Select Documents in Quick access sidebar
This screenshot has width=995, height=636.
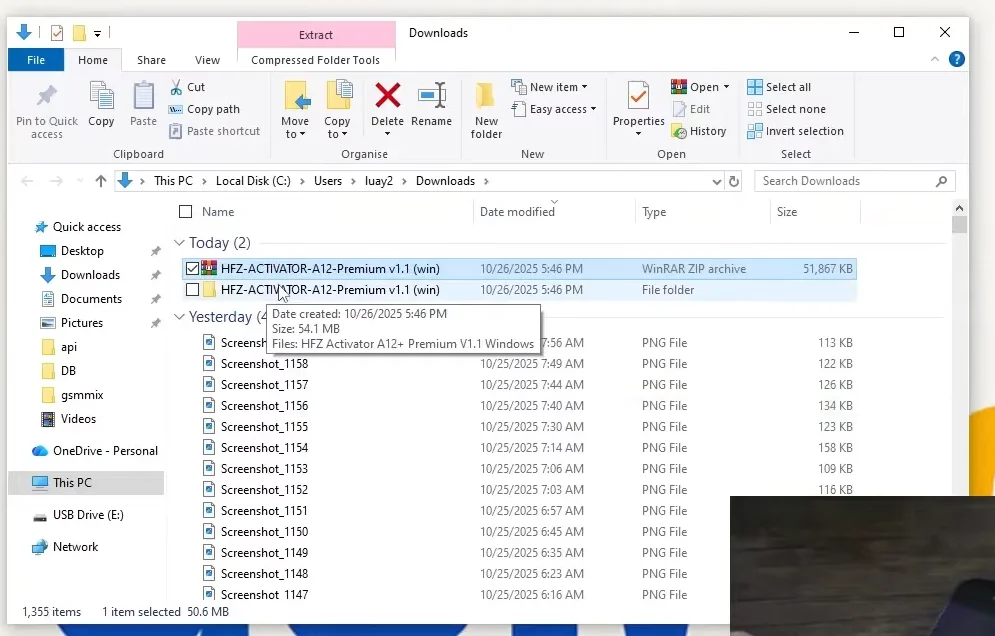pos(91,299)
